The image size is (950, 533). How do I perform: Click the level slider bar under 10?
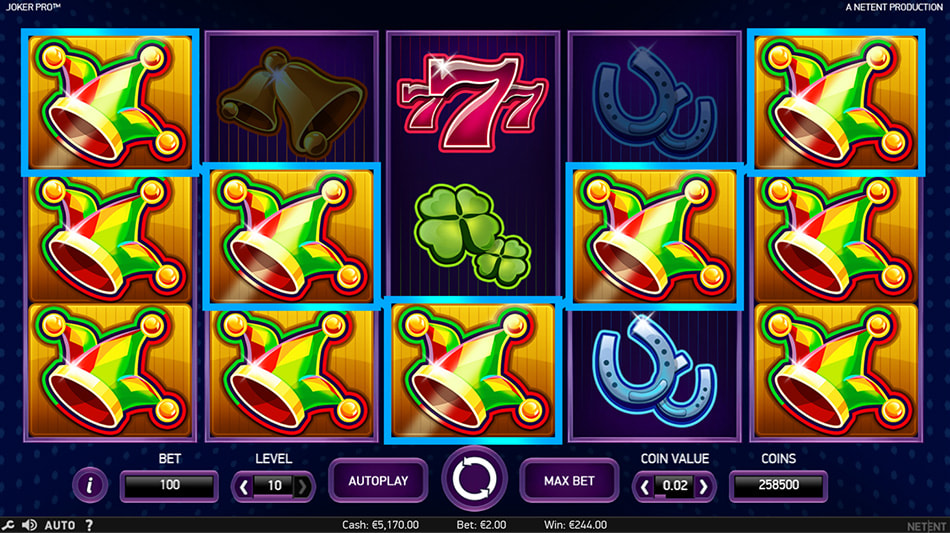coord(273,497)
